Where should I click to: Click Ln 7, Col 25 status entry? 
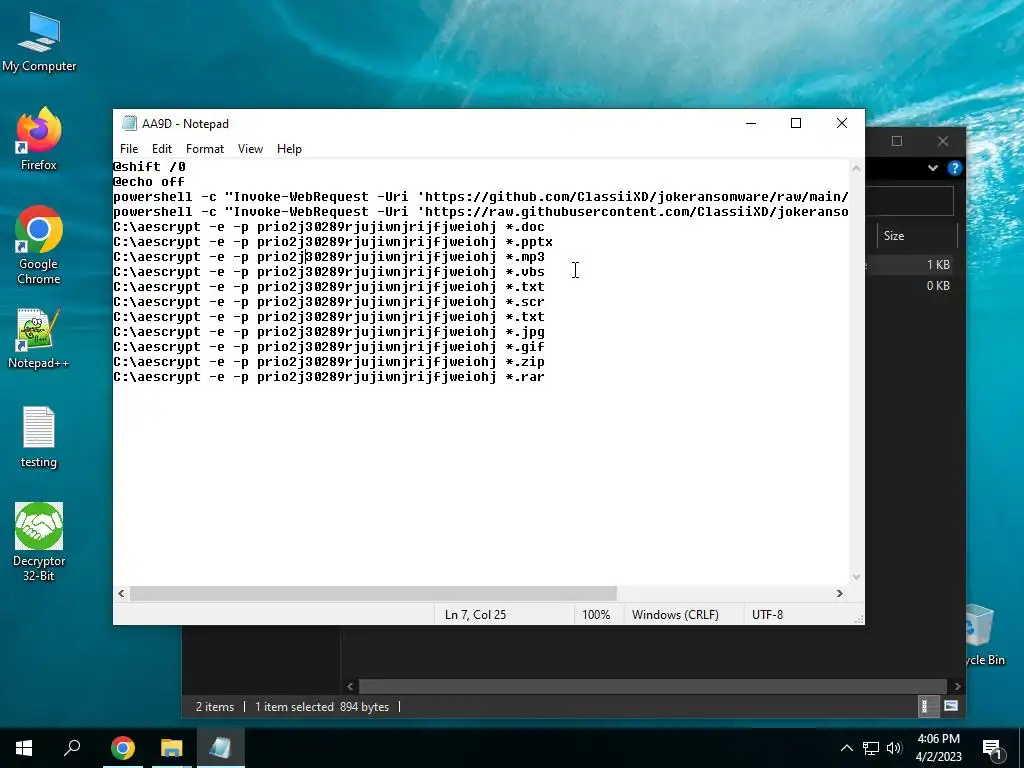coord(475,615)
